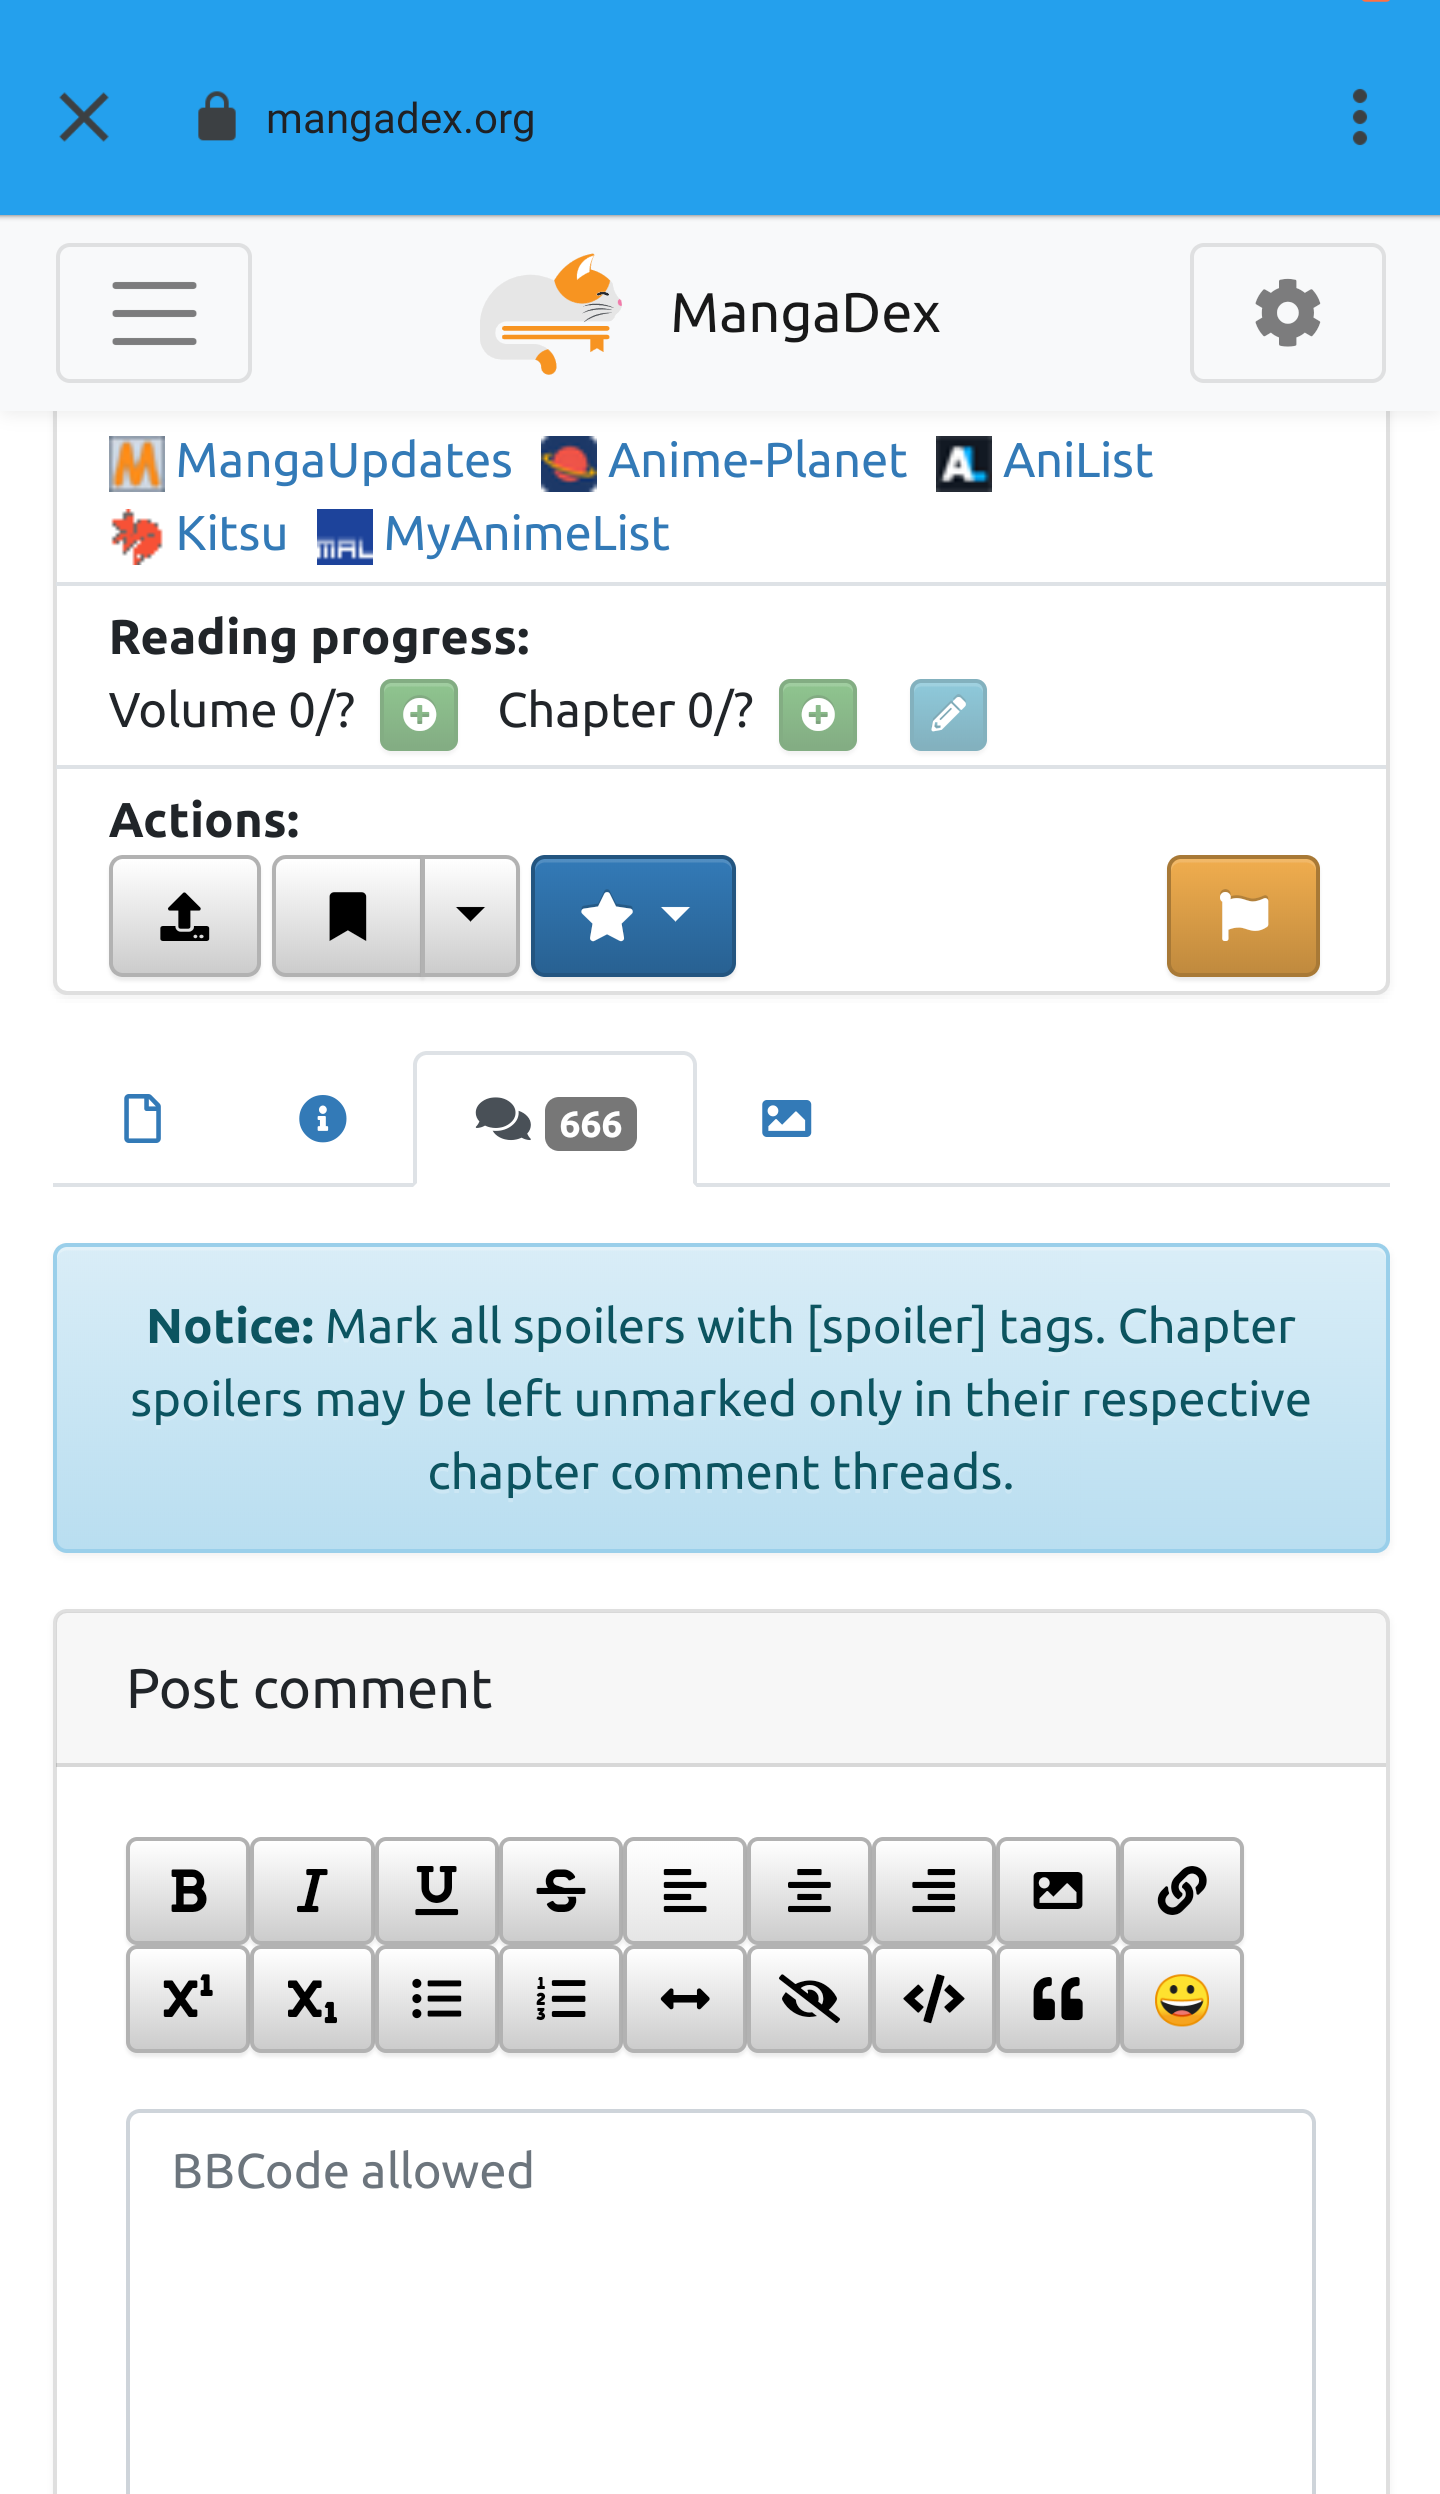This screenshot has width=1440, height=2494.
Task: Toggle spoiler tag with crossed-eye icon
Action: click(x=809, y=1999)
